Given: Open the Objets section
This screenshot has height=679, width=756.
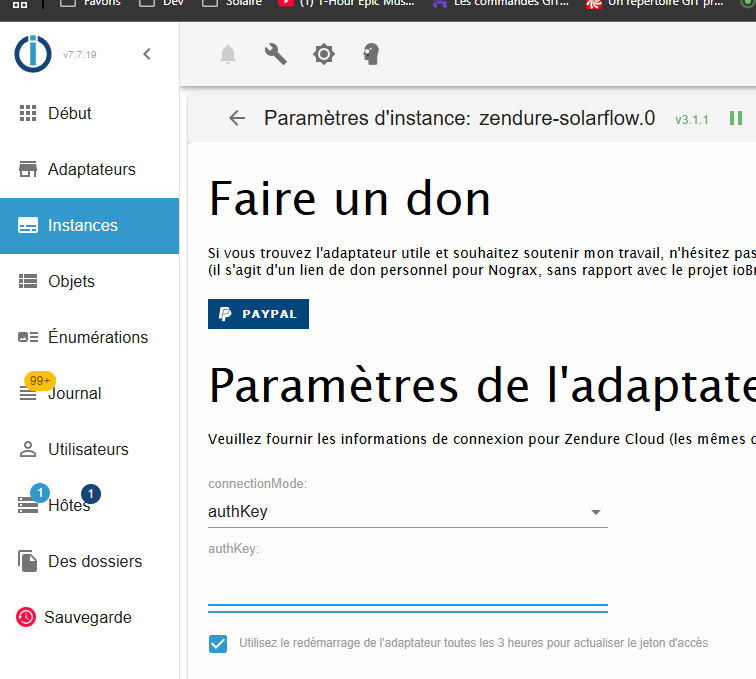Looking at the screenshot, I should click(89, 281).
